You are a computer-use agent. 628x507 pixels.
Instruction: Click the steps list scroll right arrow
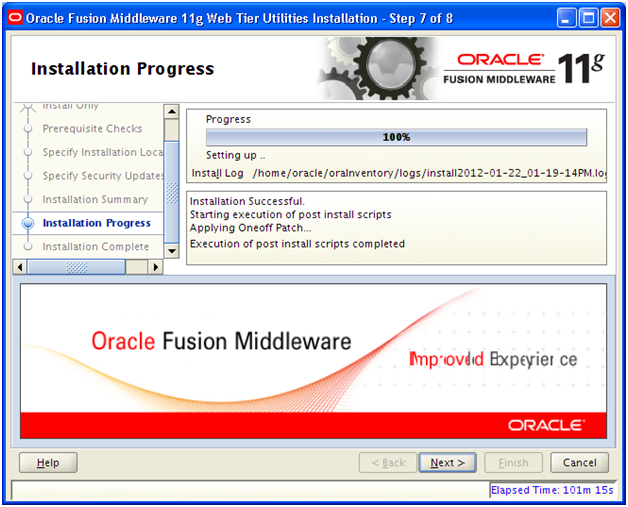[x=155, y=267]
